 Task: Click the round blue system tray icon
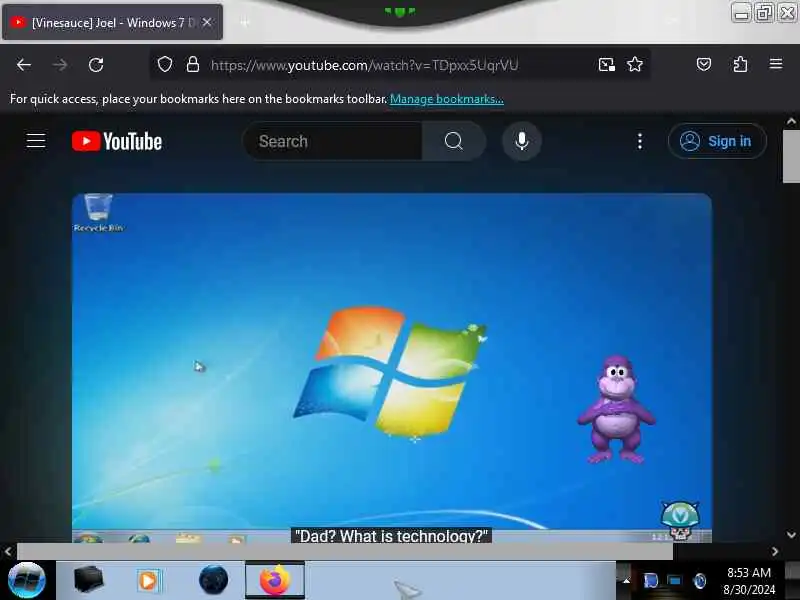[700, 581]
